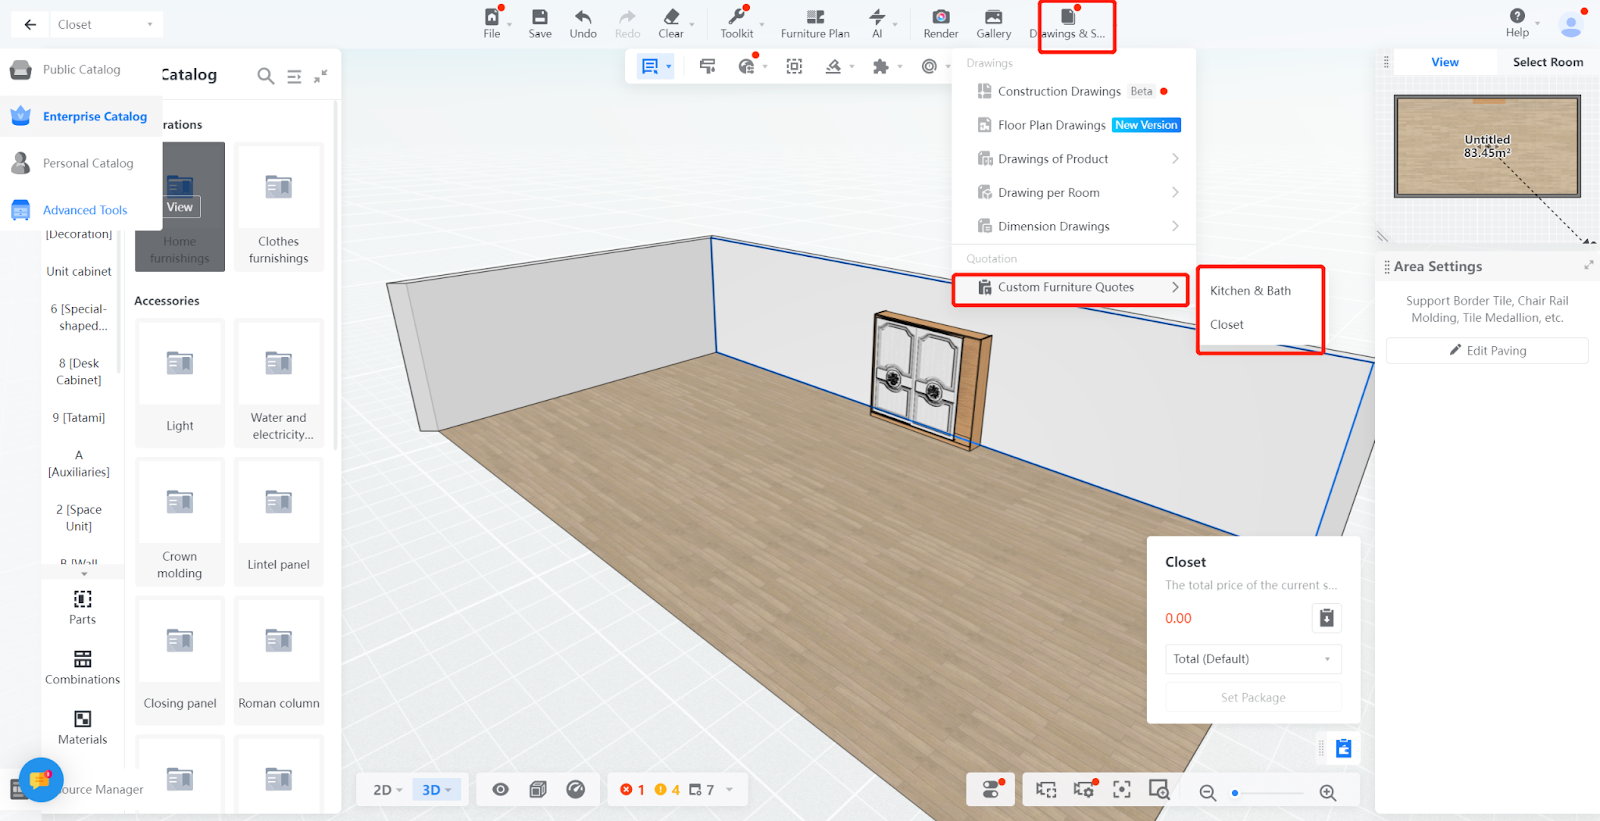This screenshot has width=1600, height=821.
Task: Open the Total (Default) dropdown
Action: tap(1252, 659)
